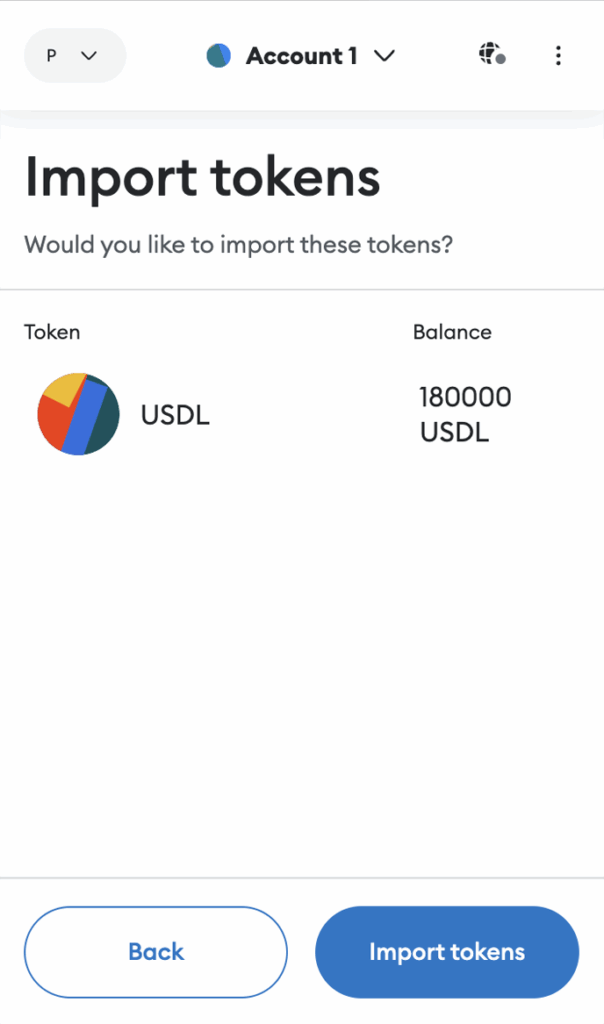Go back using the Back button
Viewport: 604px width, 1024px height.
coord(156,952)
